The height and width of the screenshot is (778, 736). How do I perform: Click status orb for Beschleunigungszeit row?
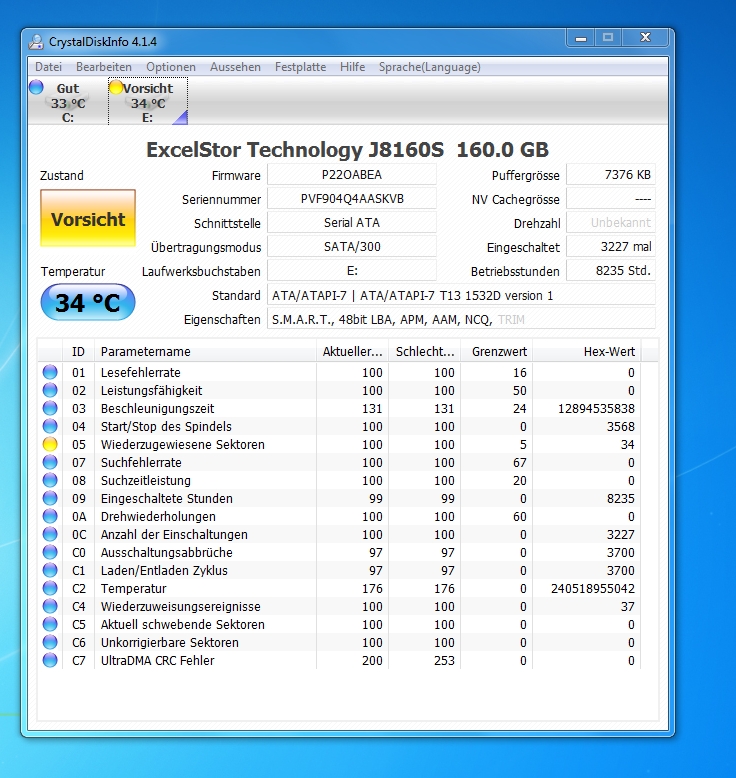coord(50,408)
